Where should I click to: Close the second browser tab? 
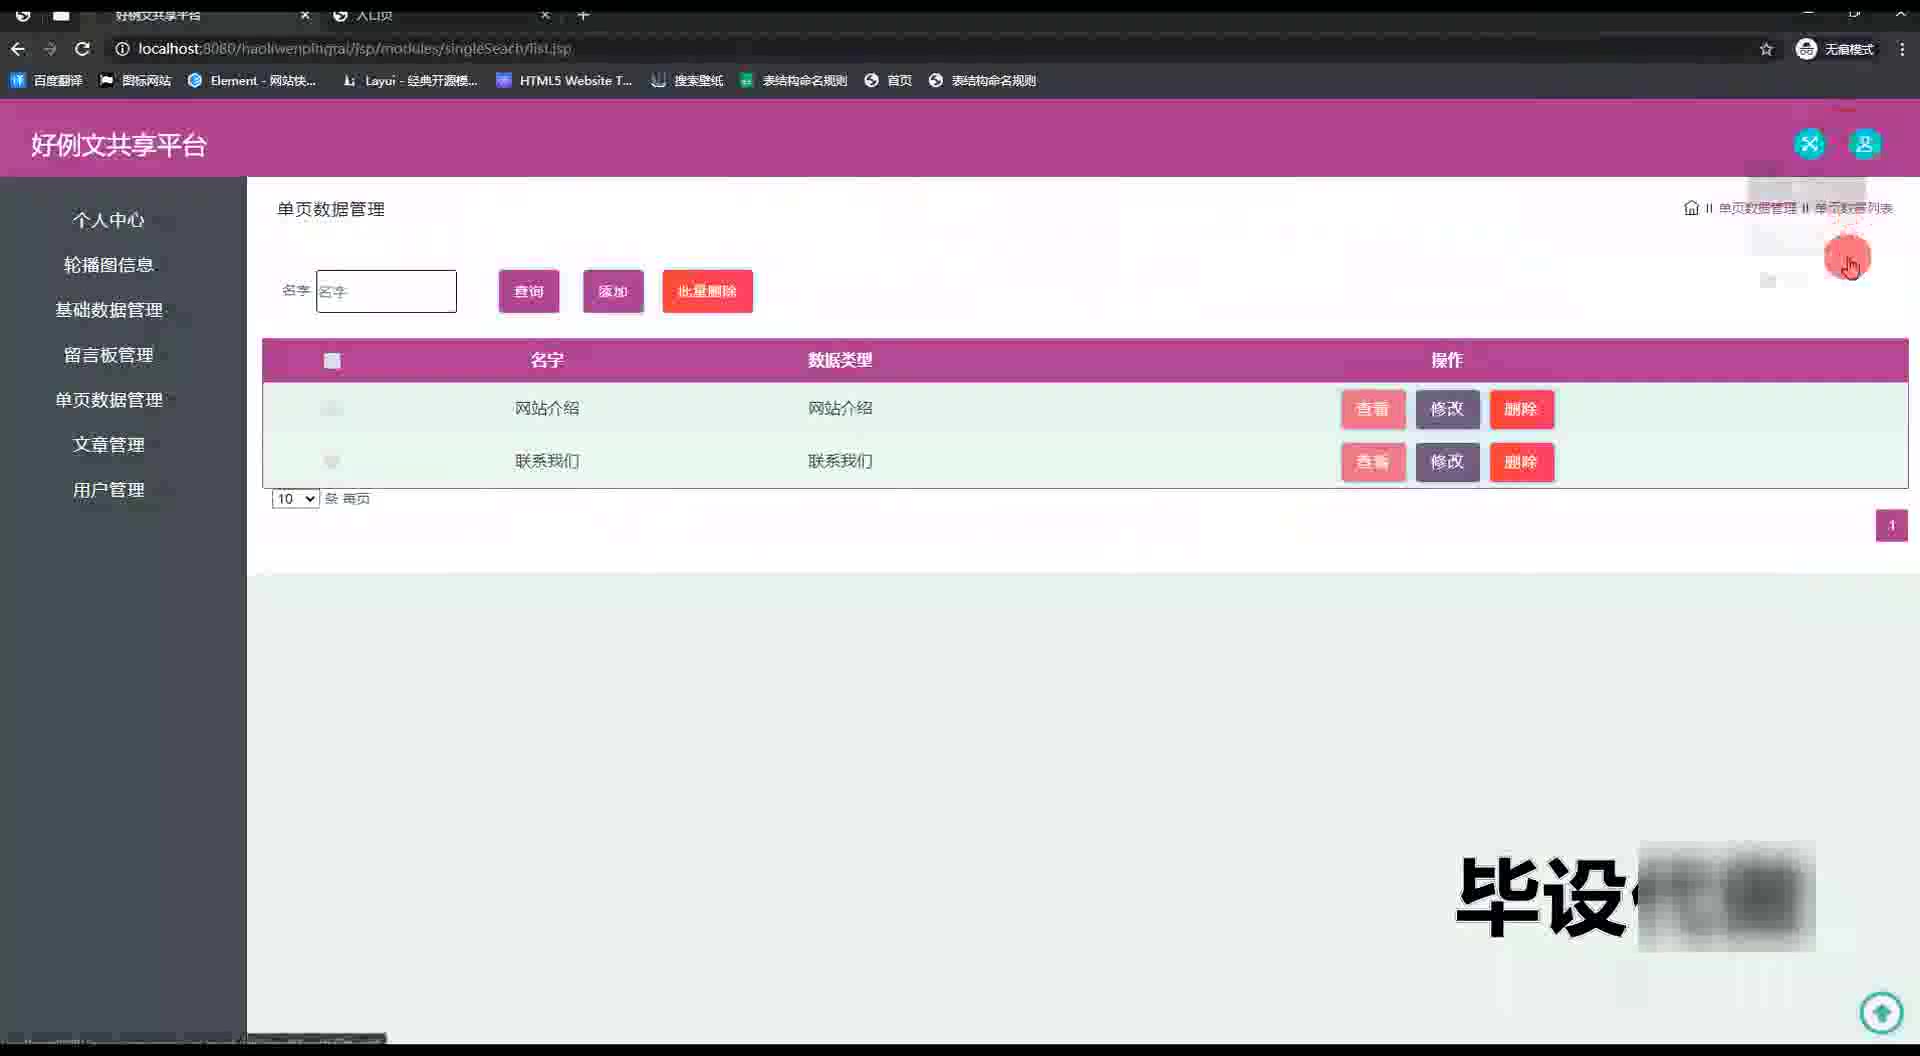tap(545, 15)
